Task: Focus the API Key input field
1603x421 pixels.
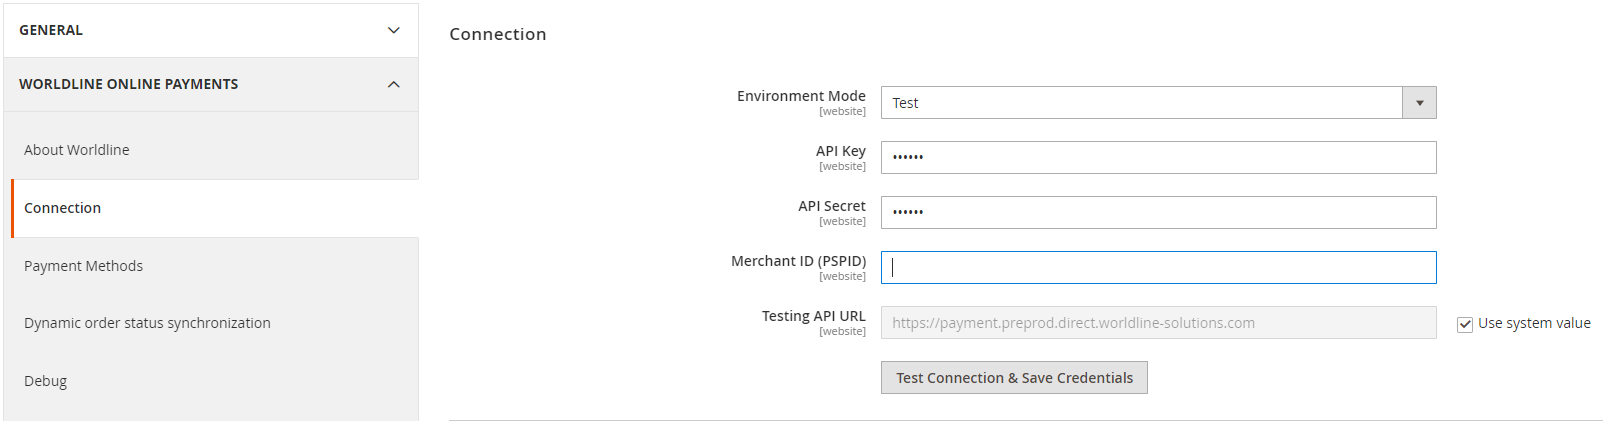Action: [1158, 158]
